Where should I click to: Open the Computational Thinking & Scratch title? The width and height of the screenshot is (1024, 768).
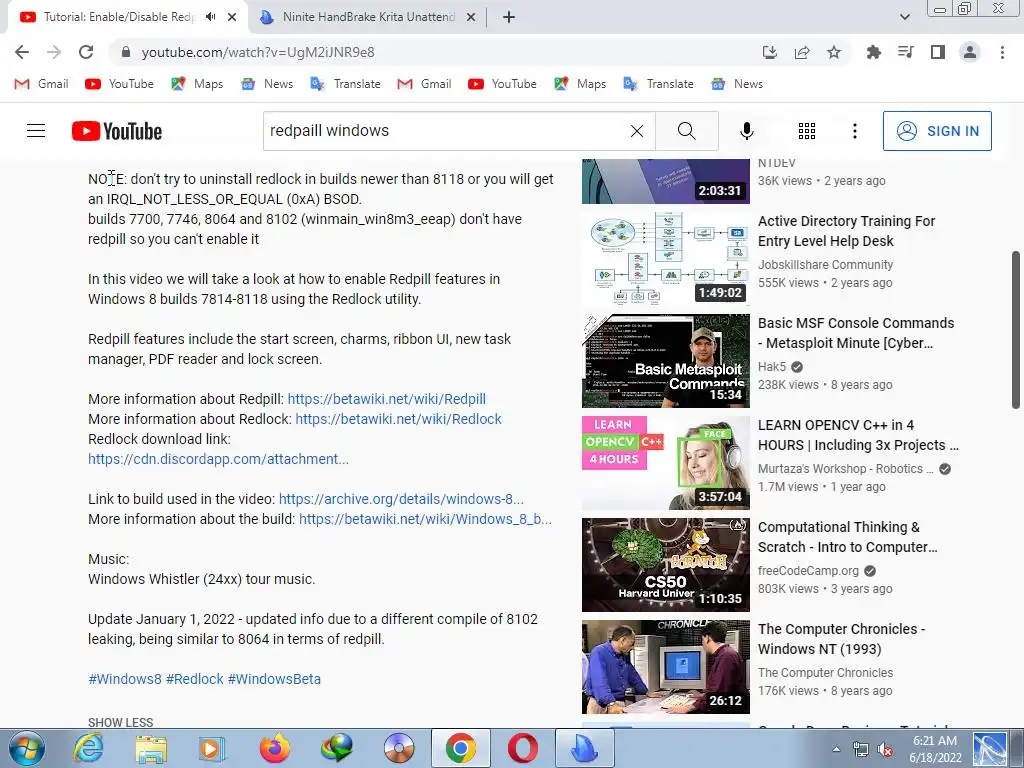848,537
